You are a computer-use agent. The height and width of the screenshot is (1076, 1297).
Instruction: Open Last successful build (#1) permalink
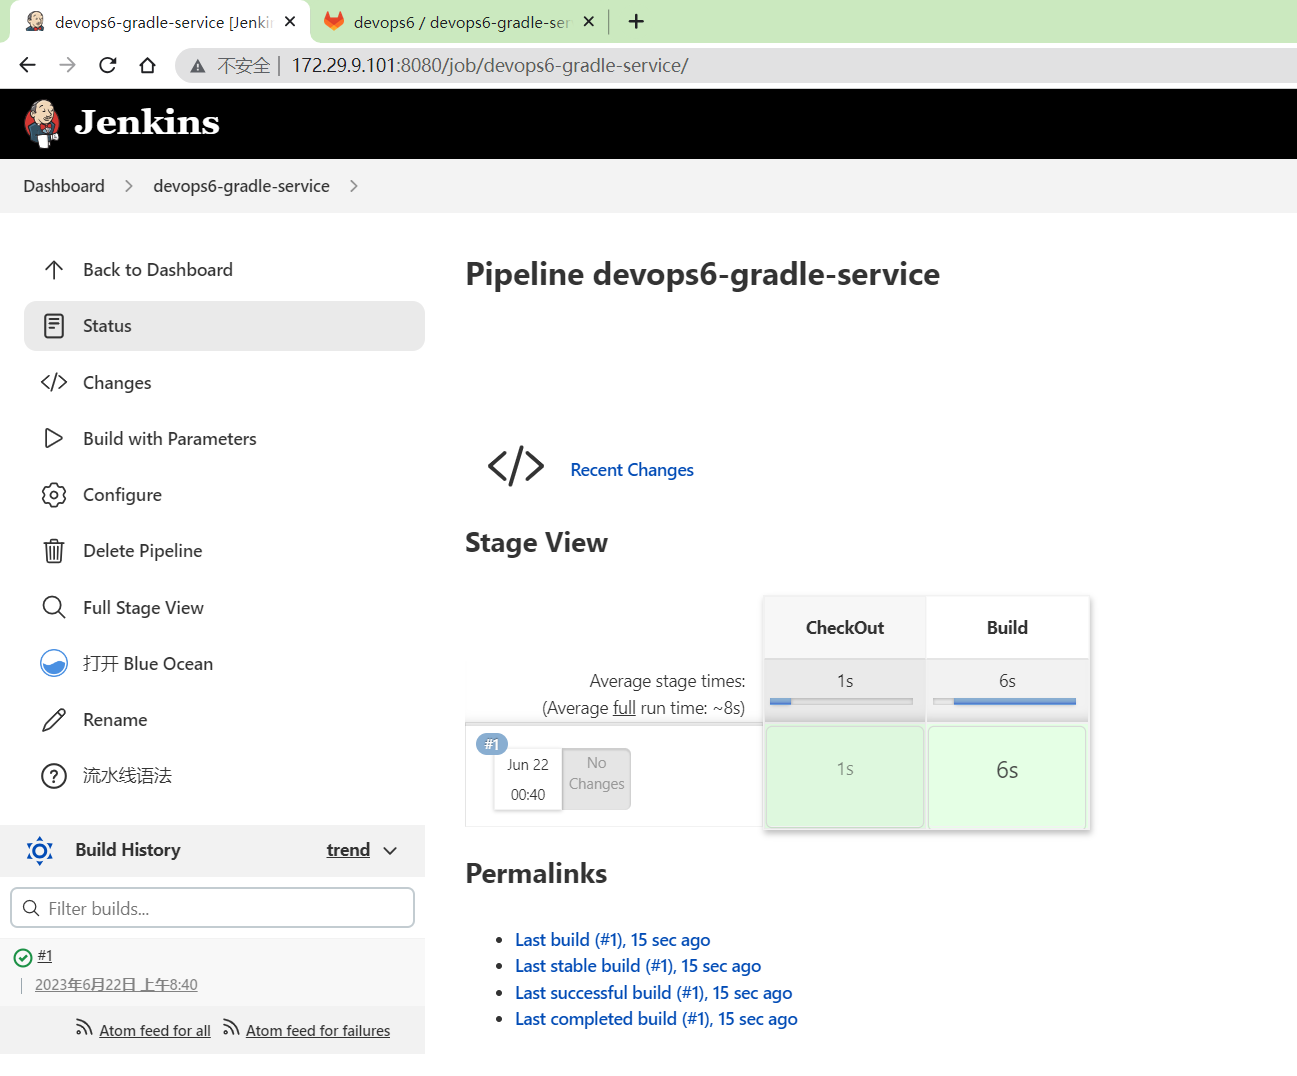(x=654, y=993)
